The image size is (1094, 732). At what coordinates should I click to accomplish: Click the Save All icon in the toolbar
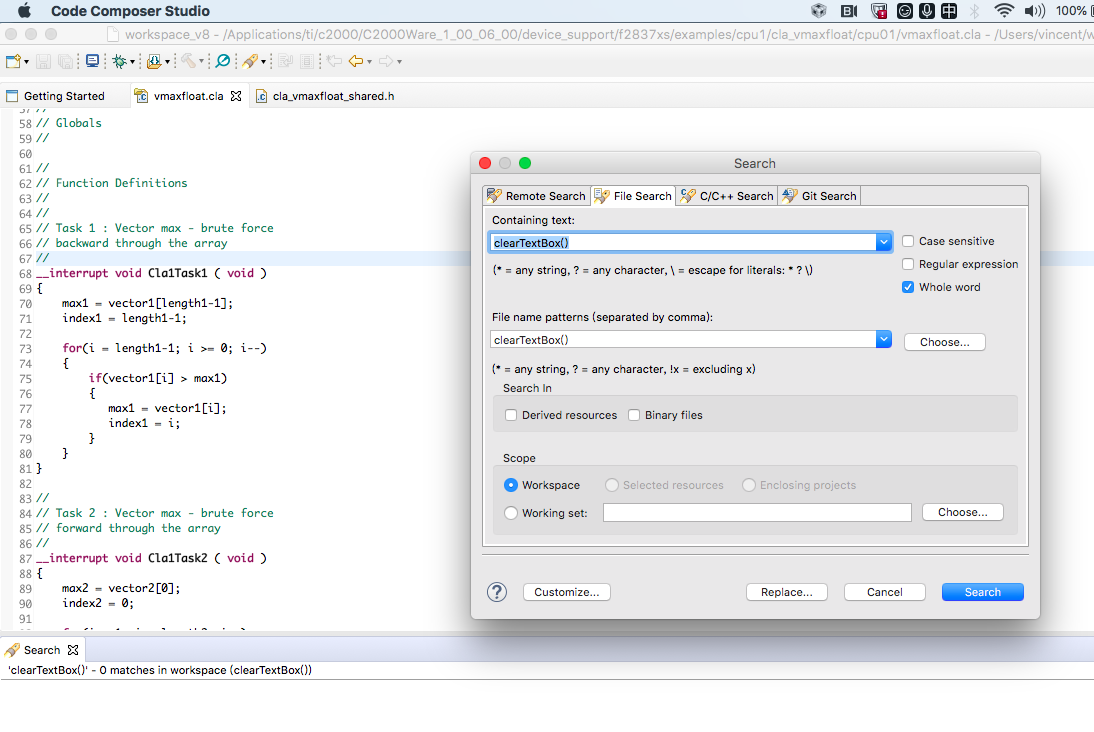click(66, 61)
